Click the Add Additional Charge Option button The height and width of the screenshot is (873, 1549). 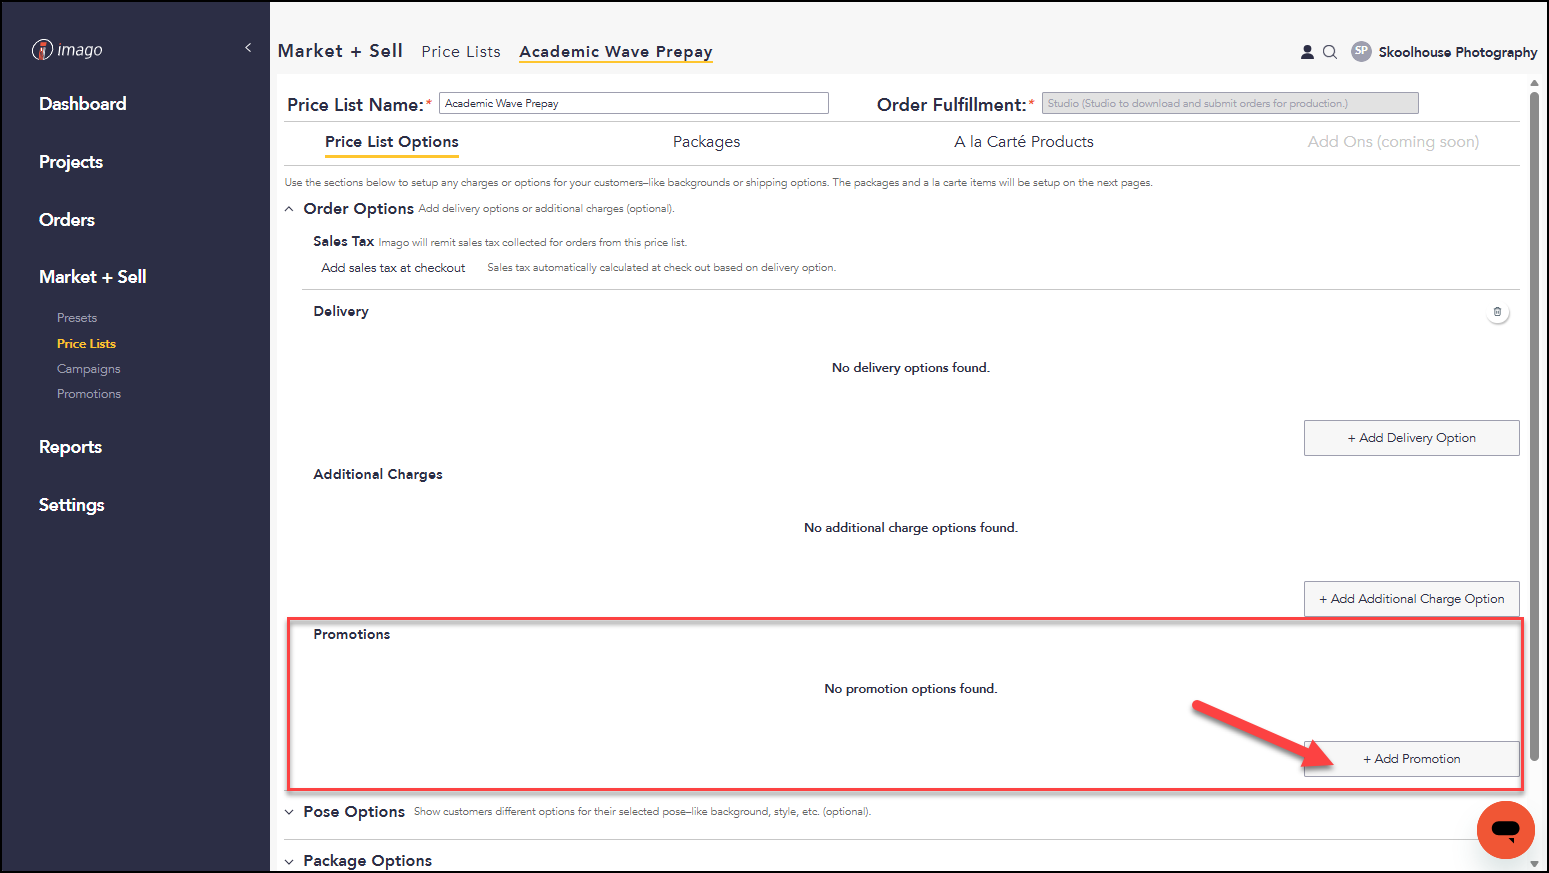point(1411,599)
